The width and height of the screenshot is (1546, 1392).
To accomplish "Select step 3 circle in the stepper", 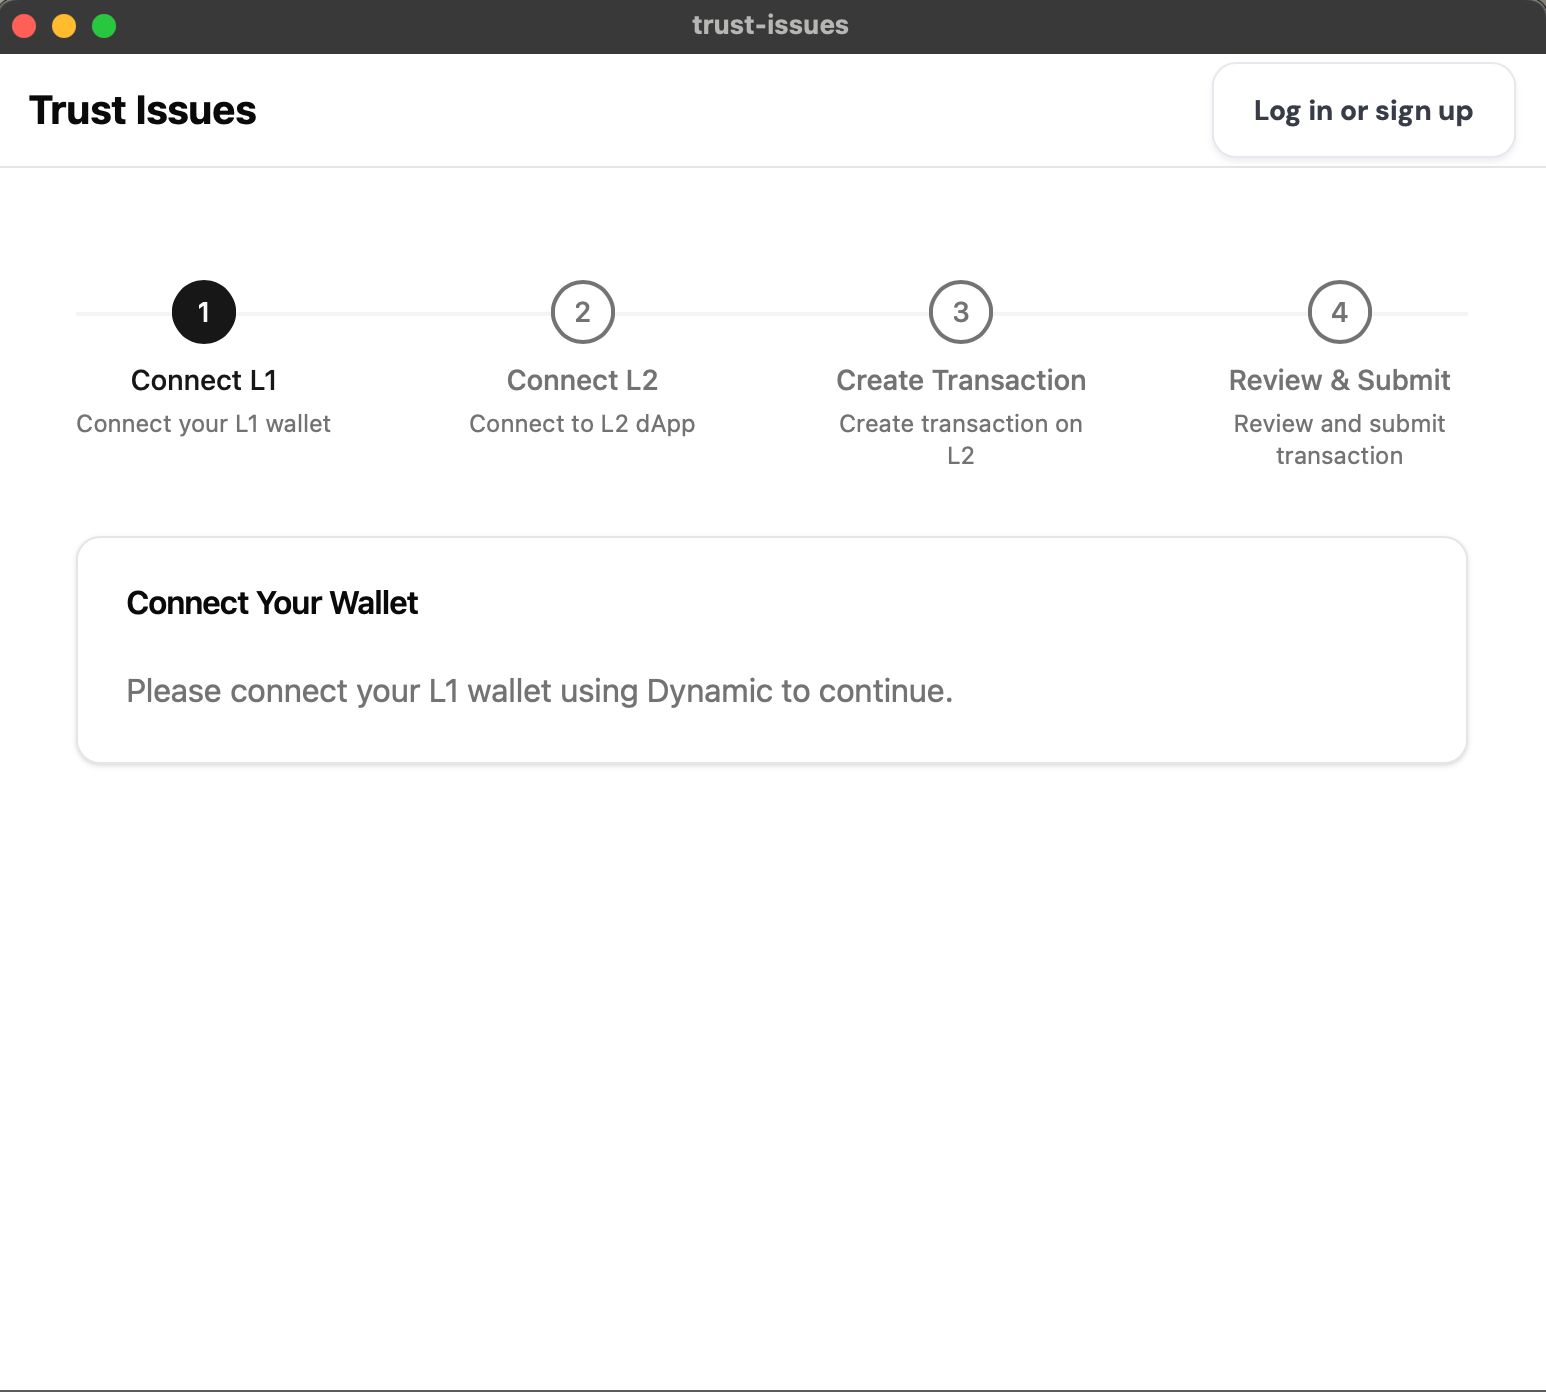I will [961, 312].
